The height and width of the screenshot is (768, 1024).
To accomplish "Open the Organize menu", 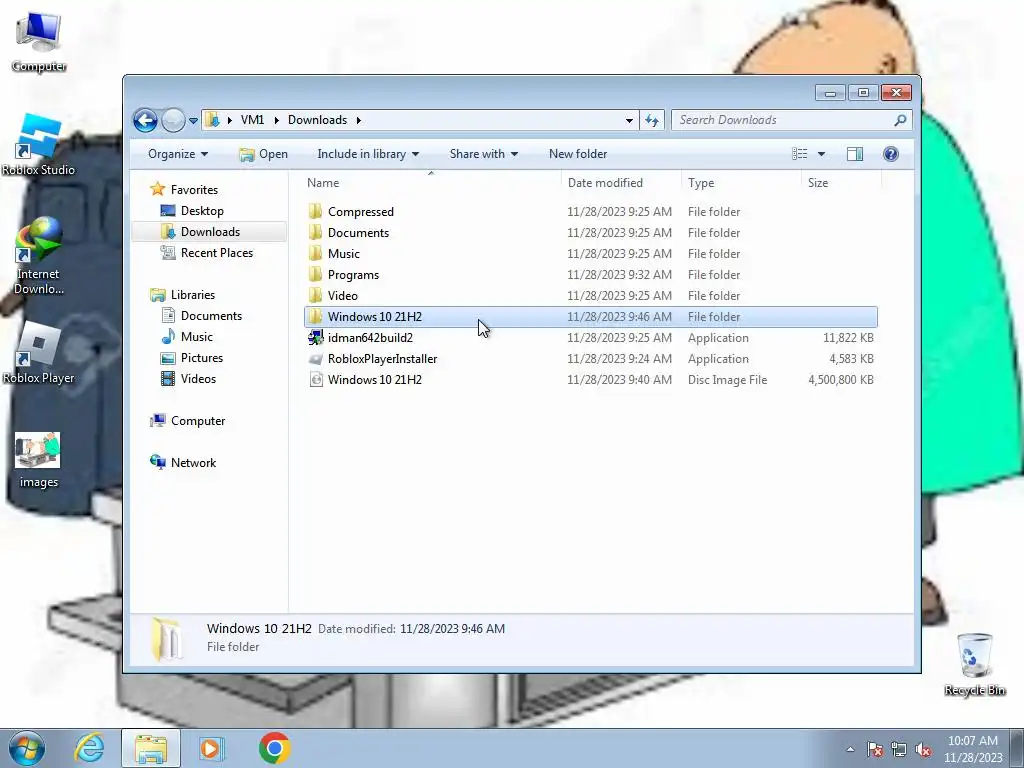I will coord(178,154).
